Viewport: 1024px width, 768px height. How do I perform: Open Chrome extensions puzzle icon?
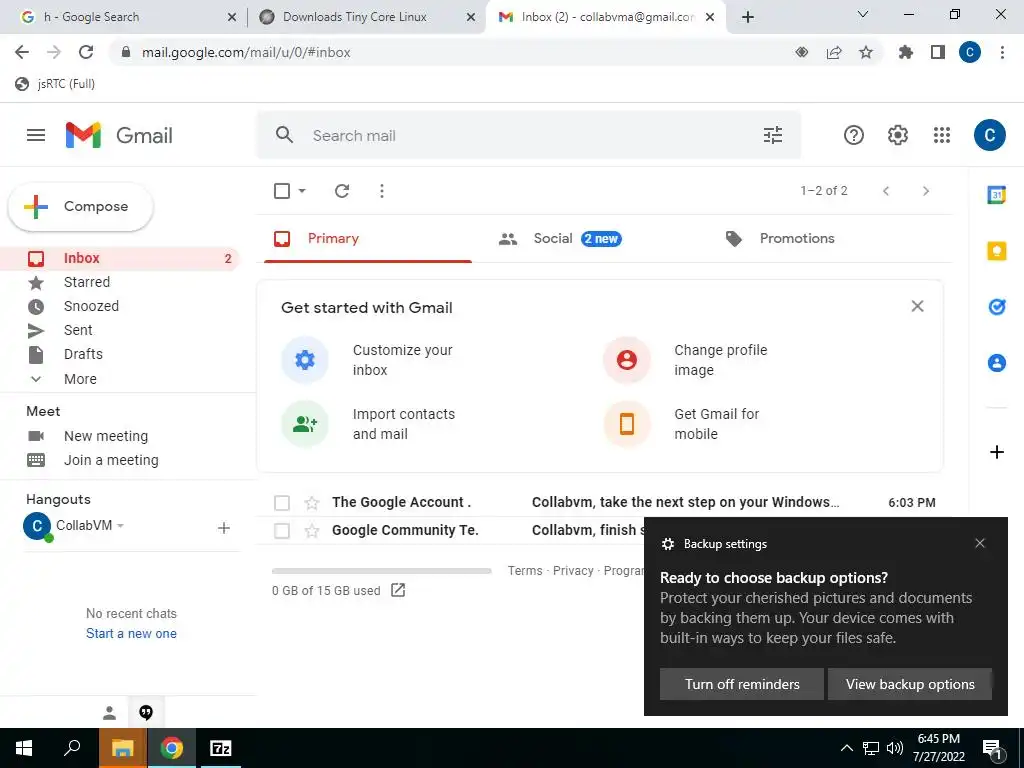coord(905,52)
